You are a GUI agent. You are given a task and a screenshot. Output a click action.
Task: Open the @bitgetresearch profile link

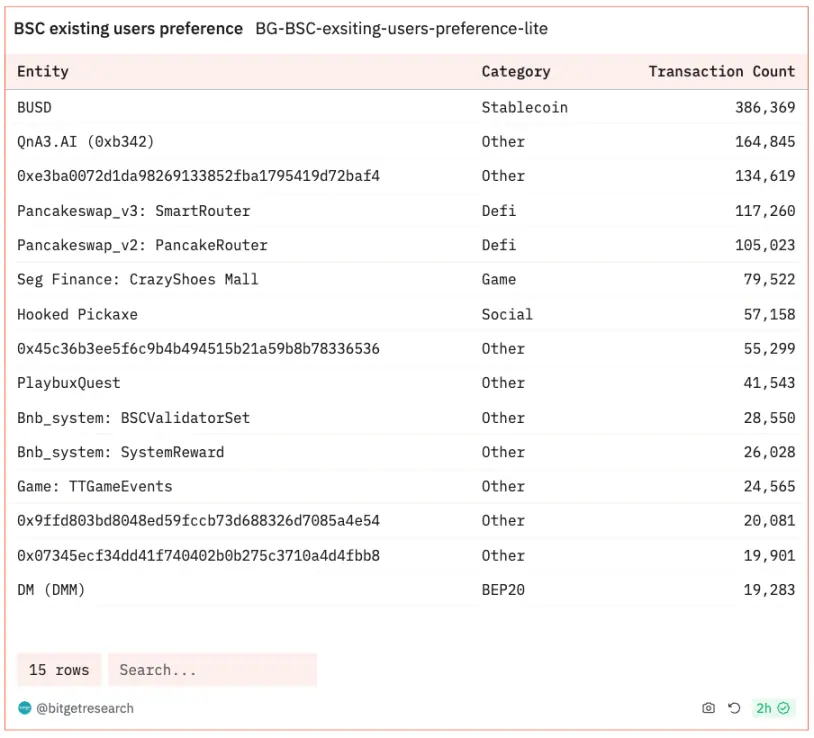click(x=85, y=708)
